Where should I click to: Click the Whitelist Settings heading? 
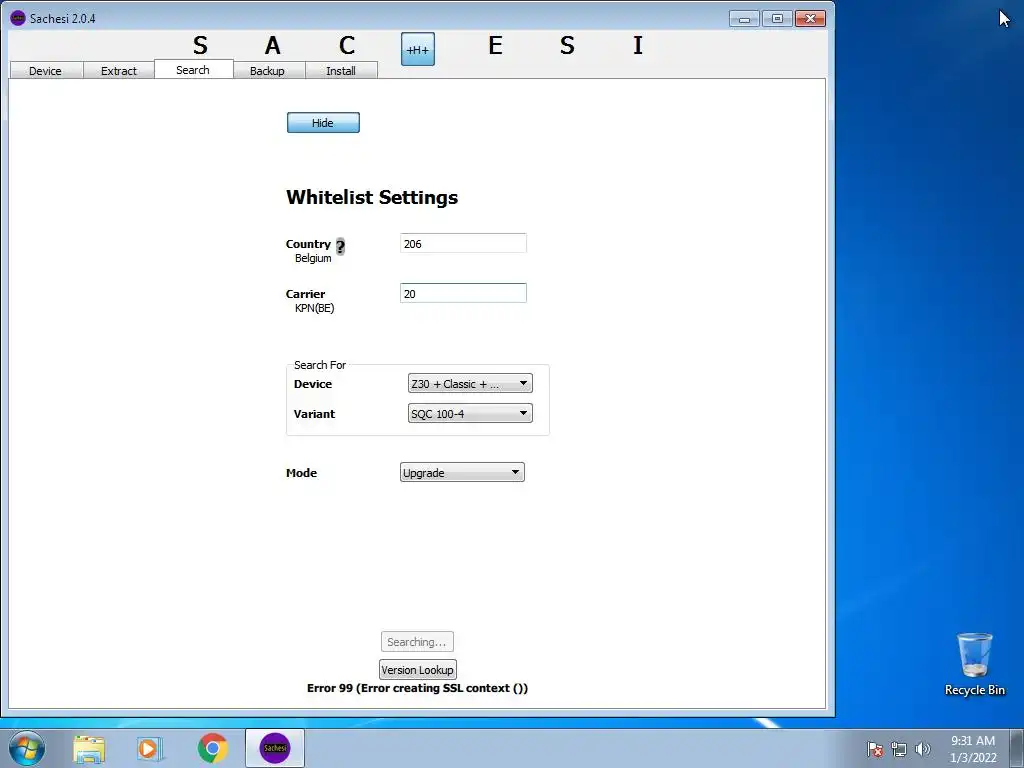tap(372, 197)
